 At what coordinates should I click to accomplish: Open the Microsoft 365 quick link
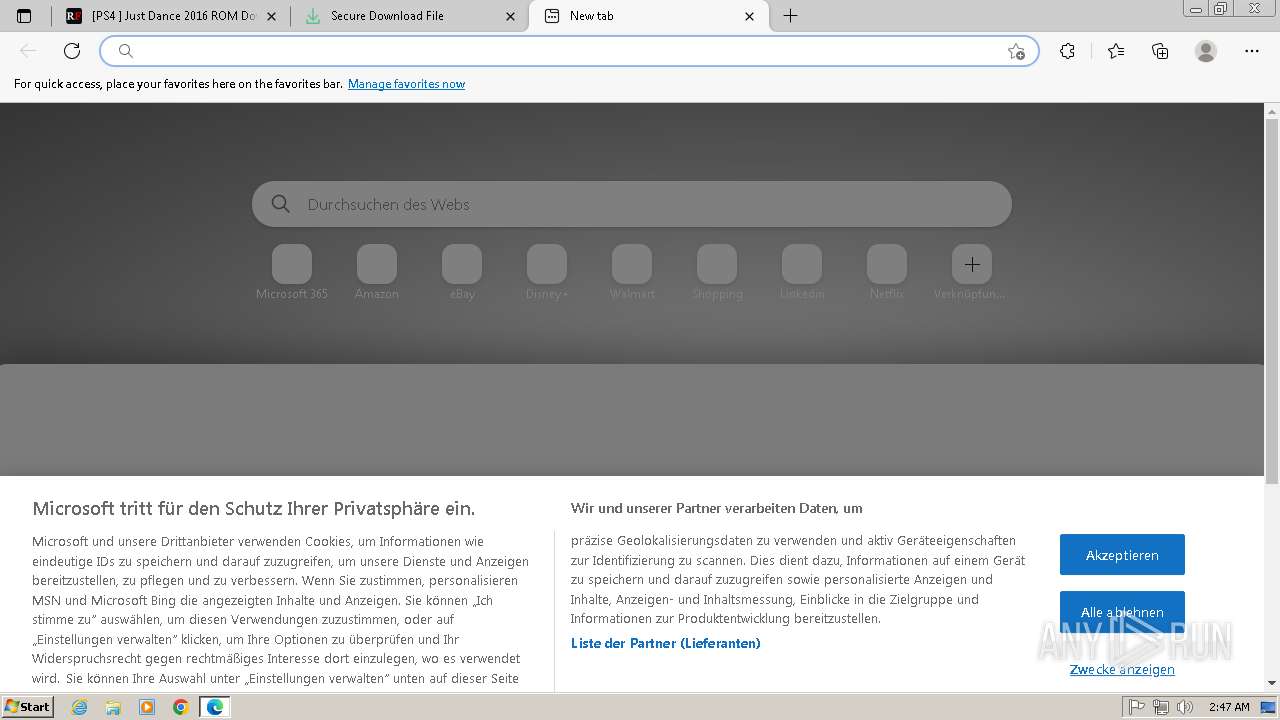click(292, 272)
